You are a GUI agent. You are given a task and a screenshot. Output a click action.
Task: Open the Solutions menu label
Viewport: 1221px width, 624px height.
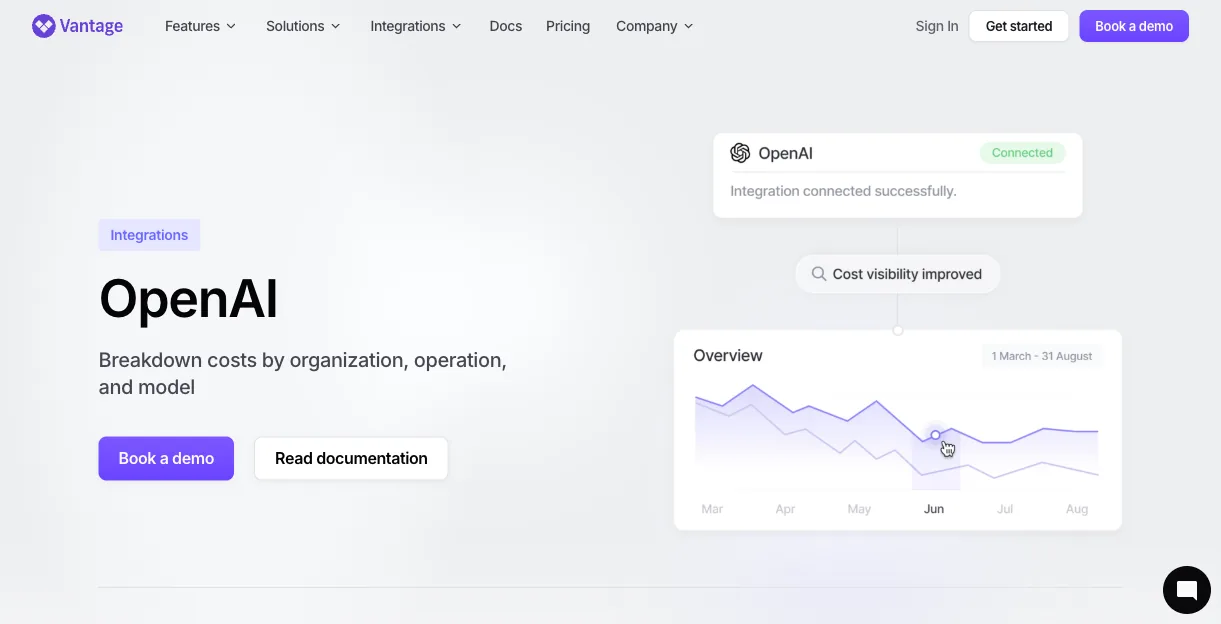tap(295, 26)
